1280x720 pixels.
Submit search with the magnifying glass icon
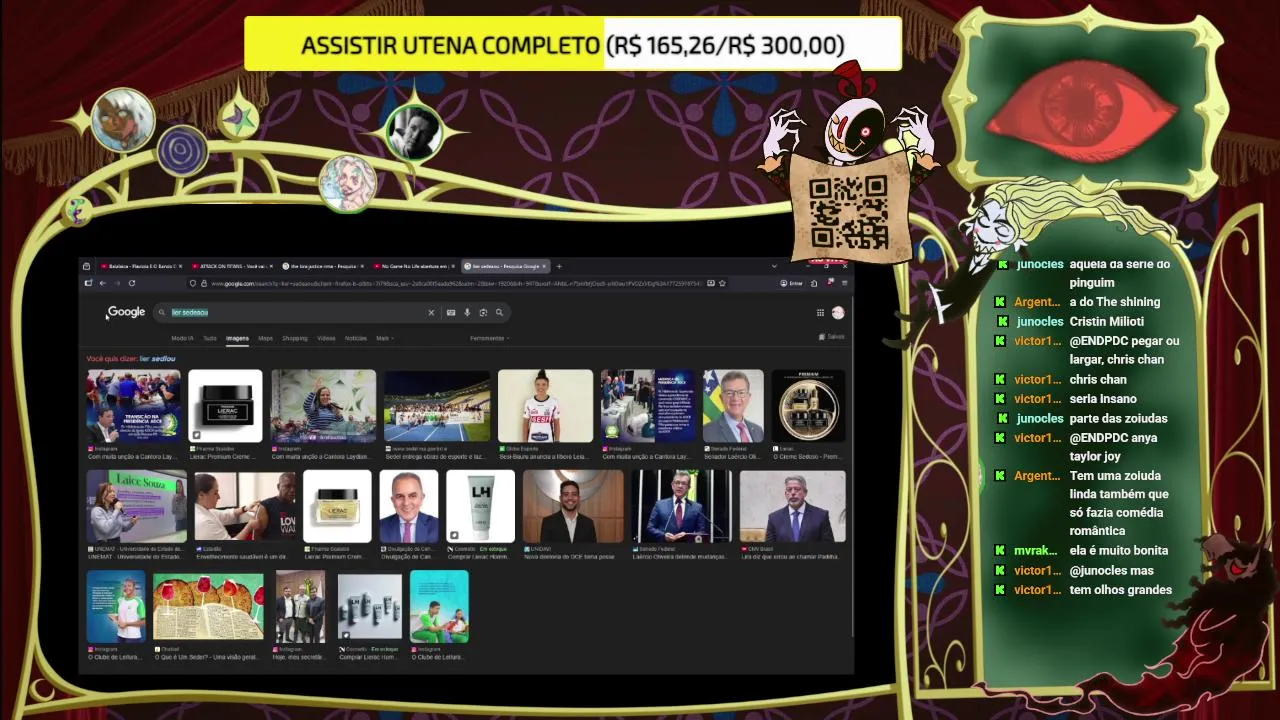coord(499,312)
